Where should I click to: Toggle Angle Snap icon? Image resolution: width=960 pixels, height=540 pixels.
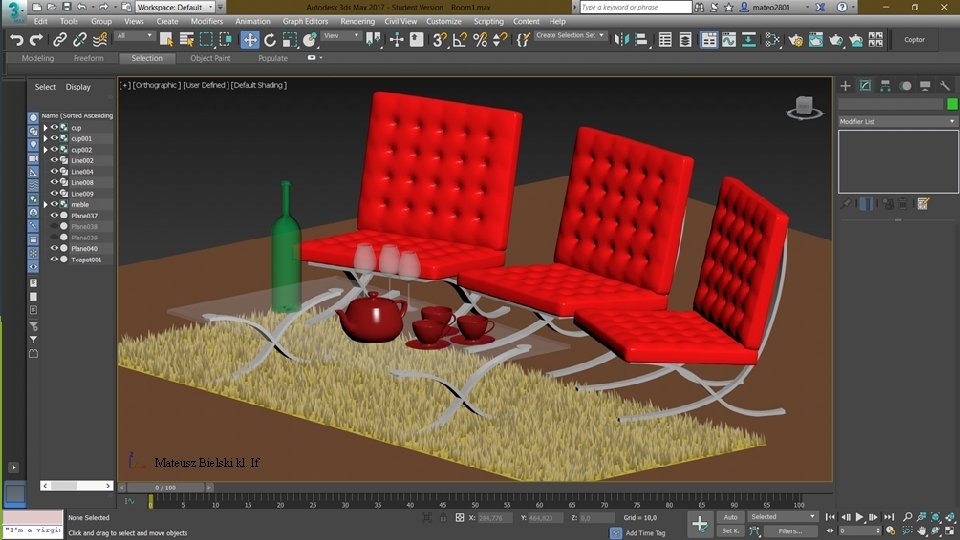[459, 40]
